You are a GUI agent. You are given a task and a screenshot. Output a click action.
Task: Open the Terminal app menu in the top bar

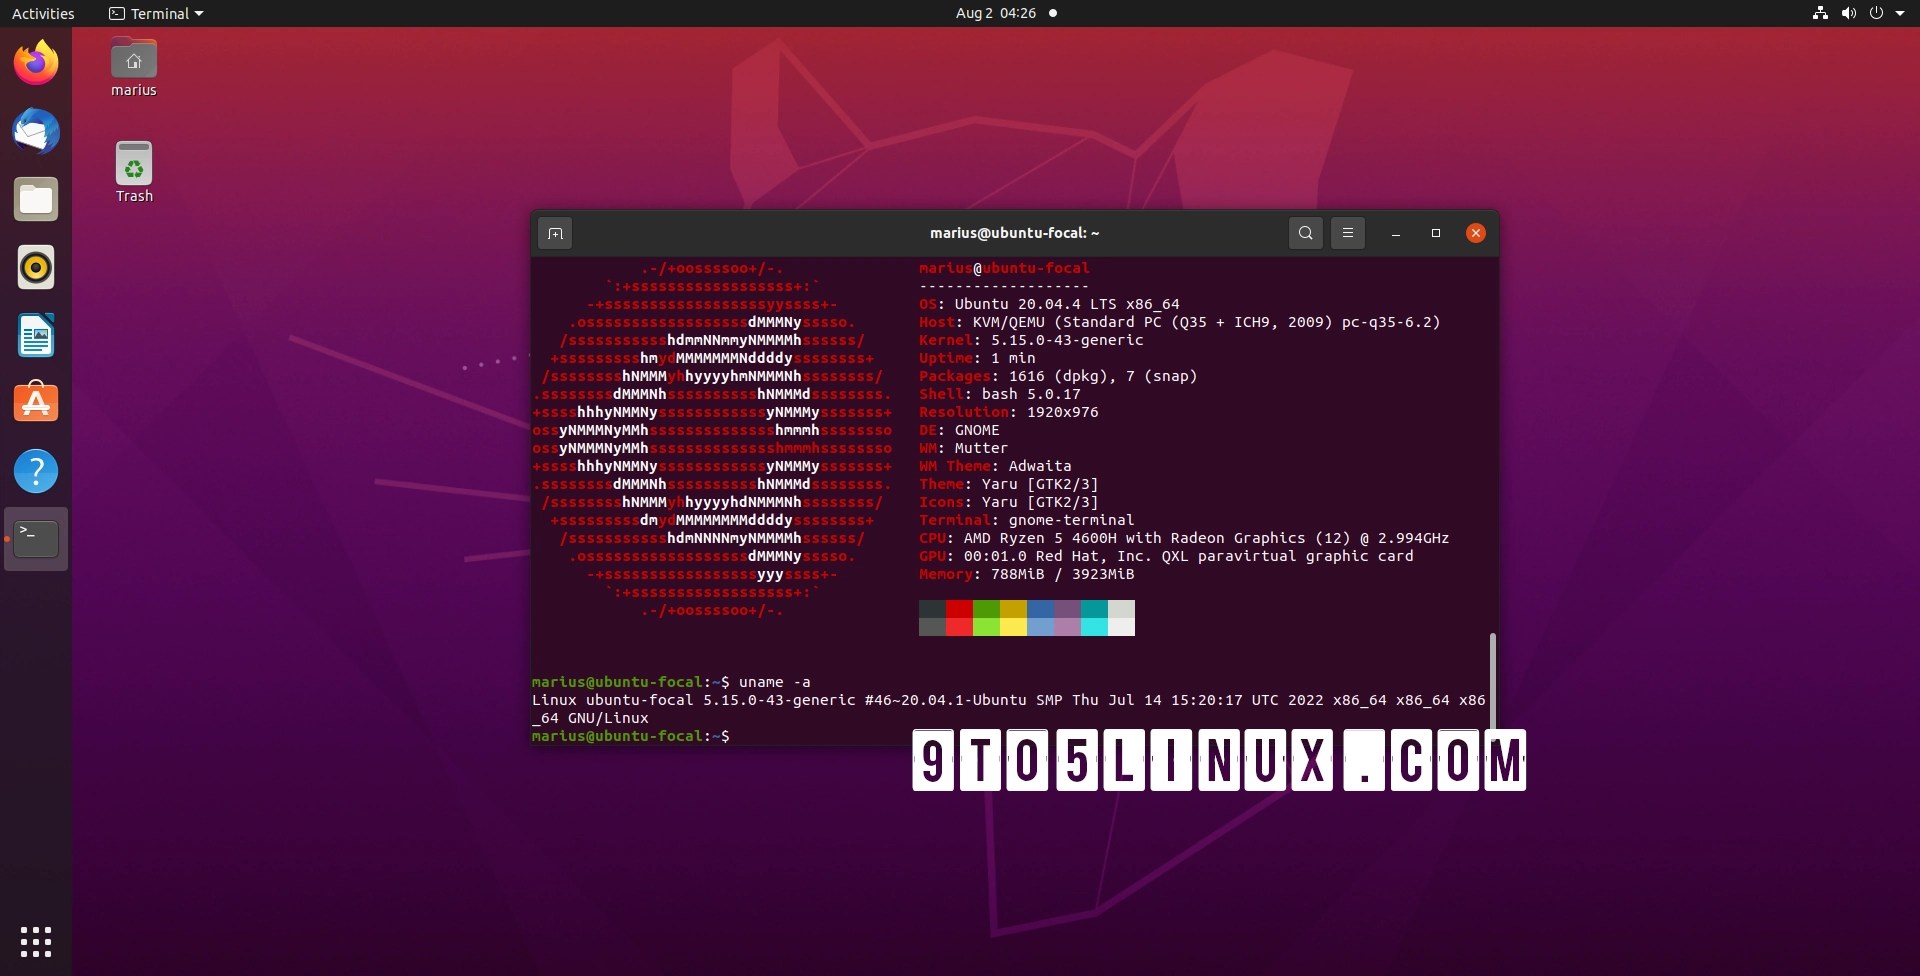click(x=155, y=13)
